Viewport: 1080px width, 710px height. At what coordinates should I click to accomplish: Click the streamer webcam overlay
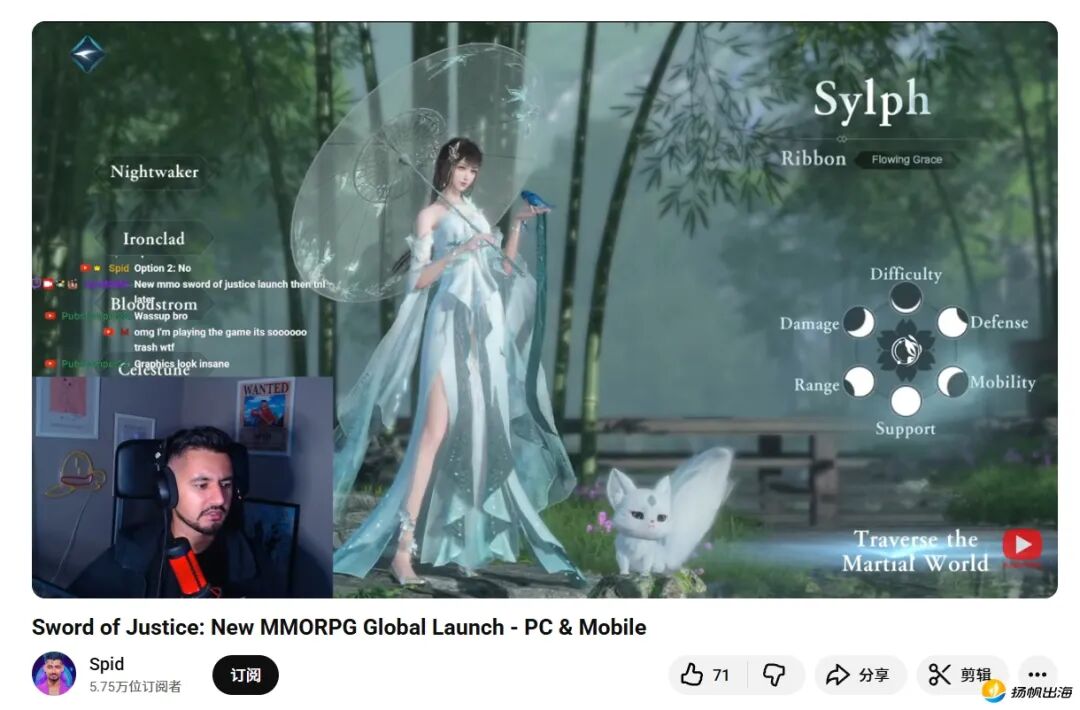pyautogui.click(x=183, y=487)
